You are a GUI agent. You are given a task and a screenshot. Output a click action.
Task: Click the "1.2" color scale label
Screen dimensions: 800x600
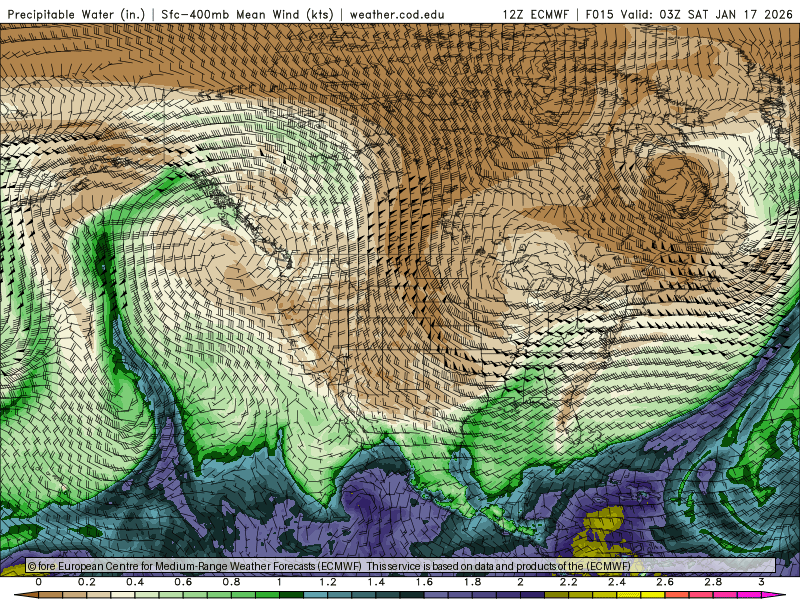click(x=328, y=582)
